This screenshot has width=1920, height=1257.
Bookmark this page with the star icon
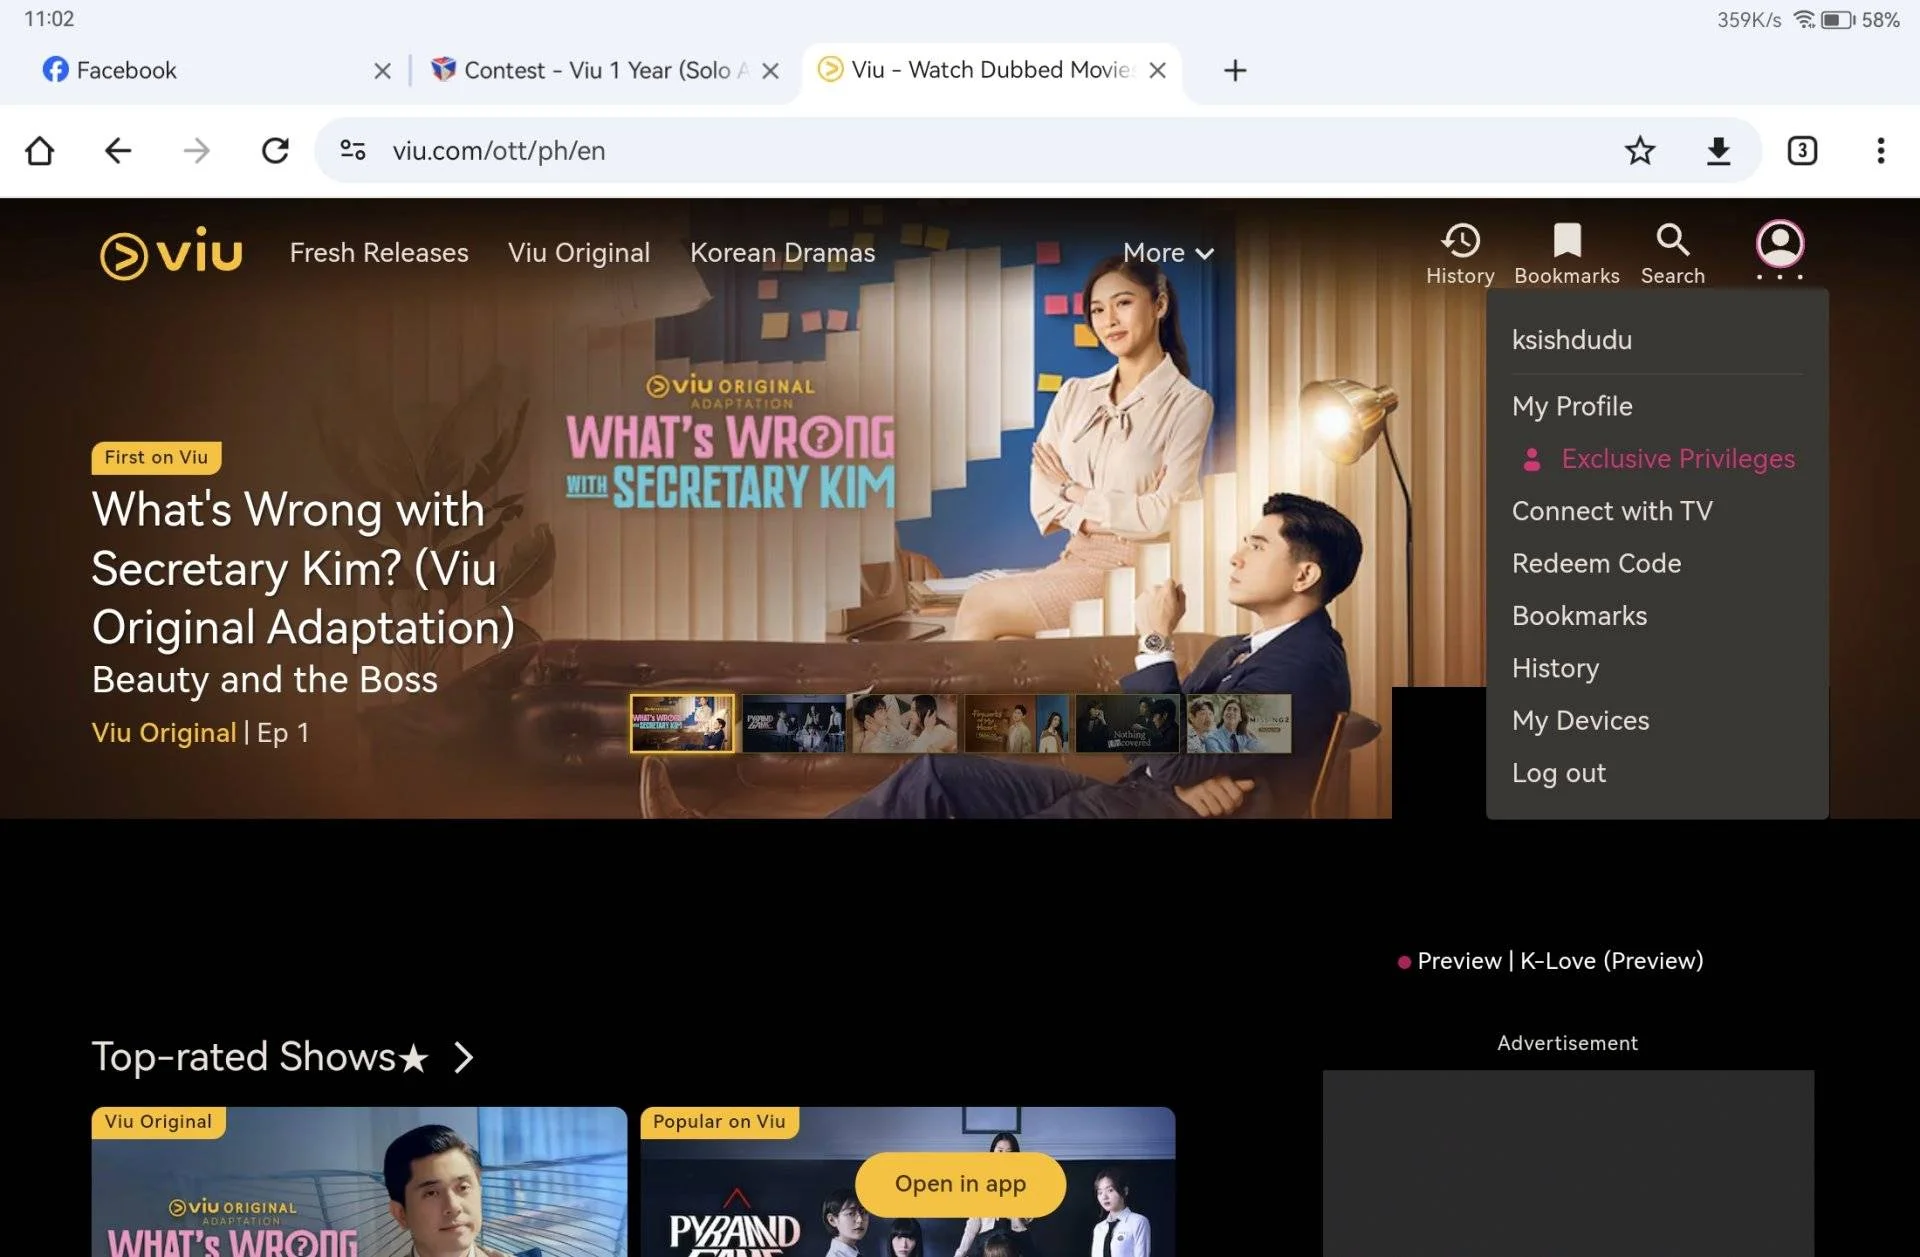[x=1640, y=151]
